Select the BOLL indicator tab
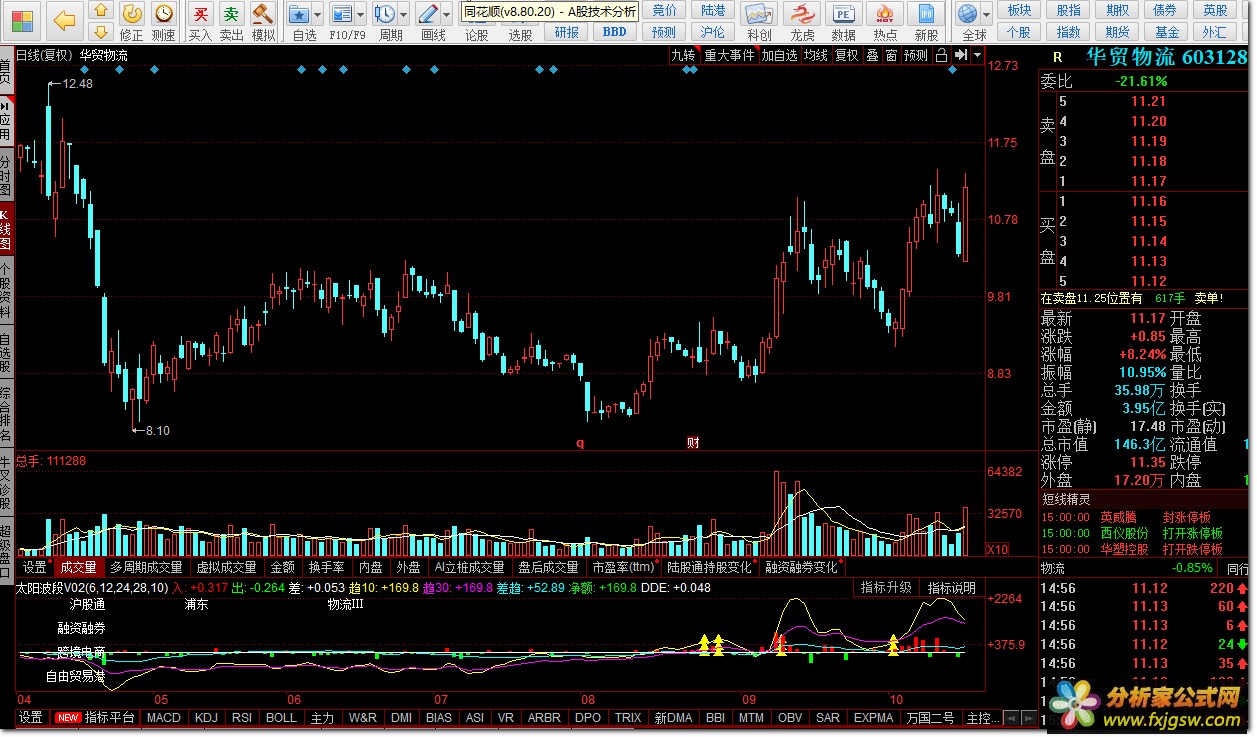The width and height of the screenshot is (1257, 737). [281, 718]
